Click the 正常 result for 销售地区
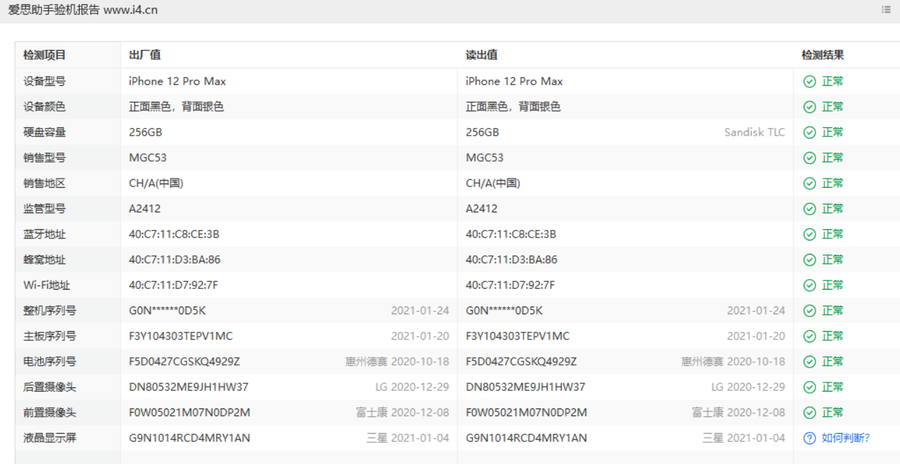 pyautogui.click(x=832, y=183)
